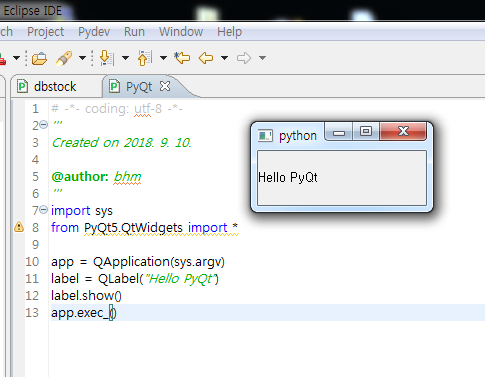Click the QLabel("Hello PyQt") line
The width and height of the screenshot is (485, 377).
(x=135, y=279)
